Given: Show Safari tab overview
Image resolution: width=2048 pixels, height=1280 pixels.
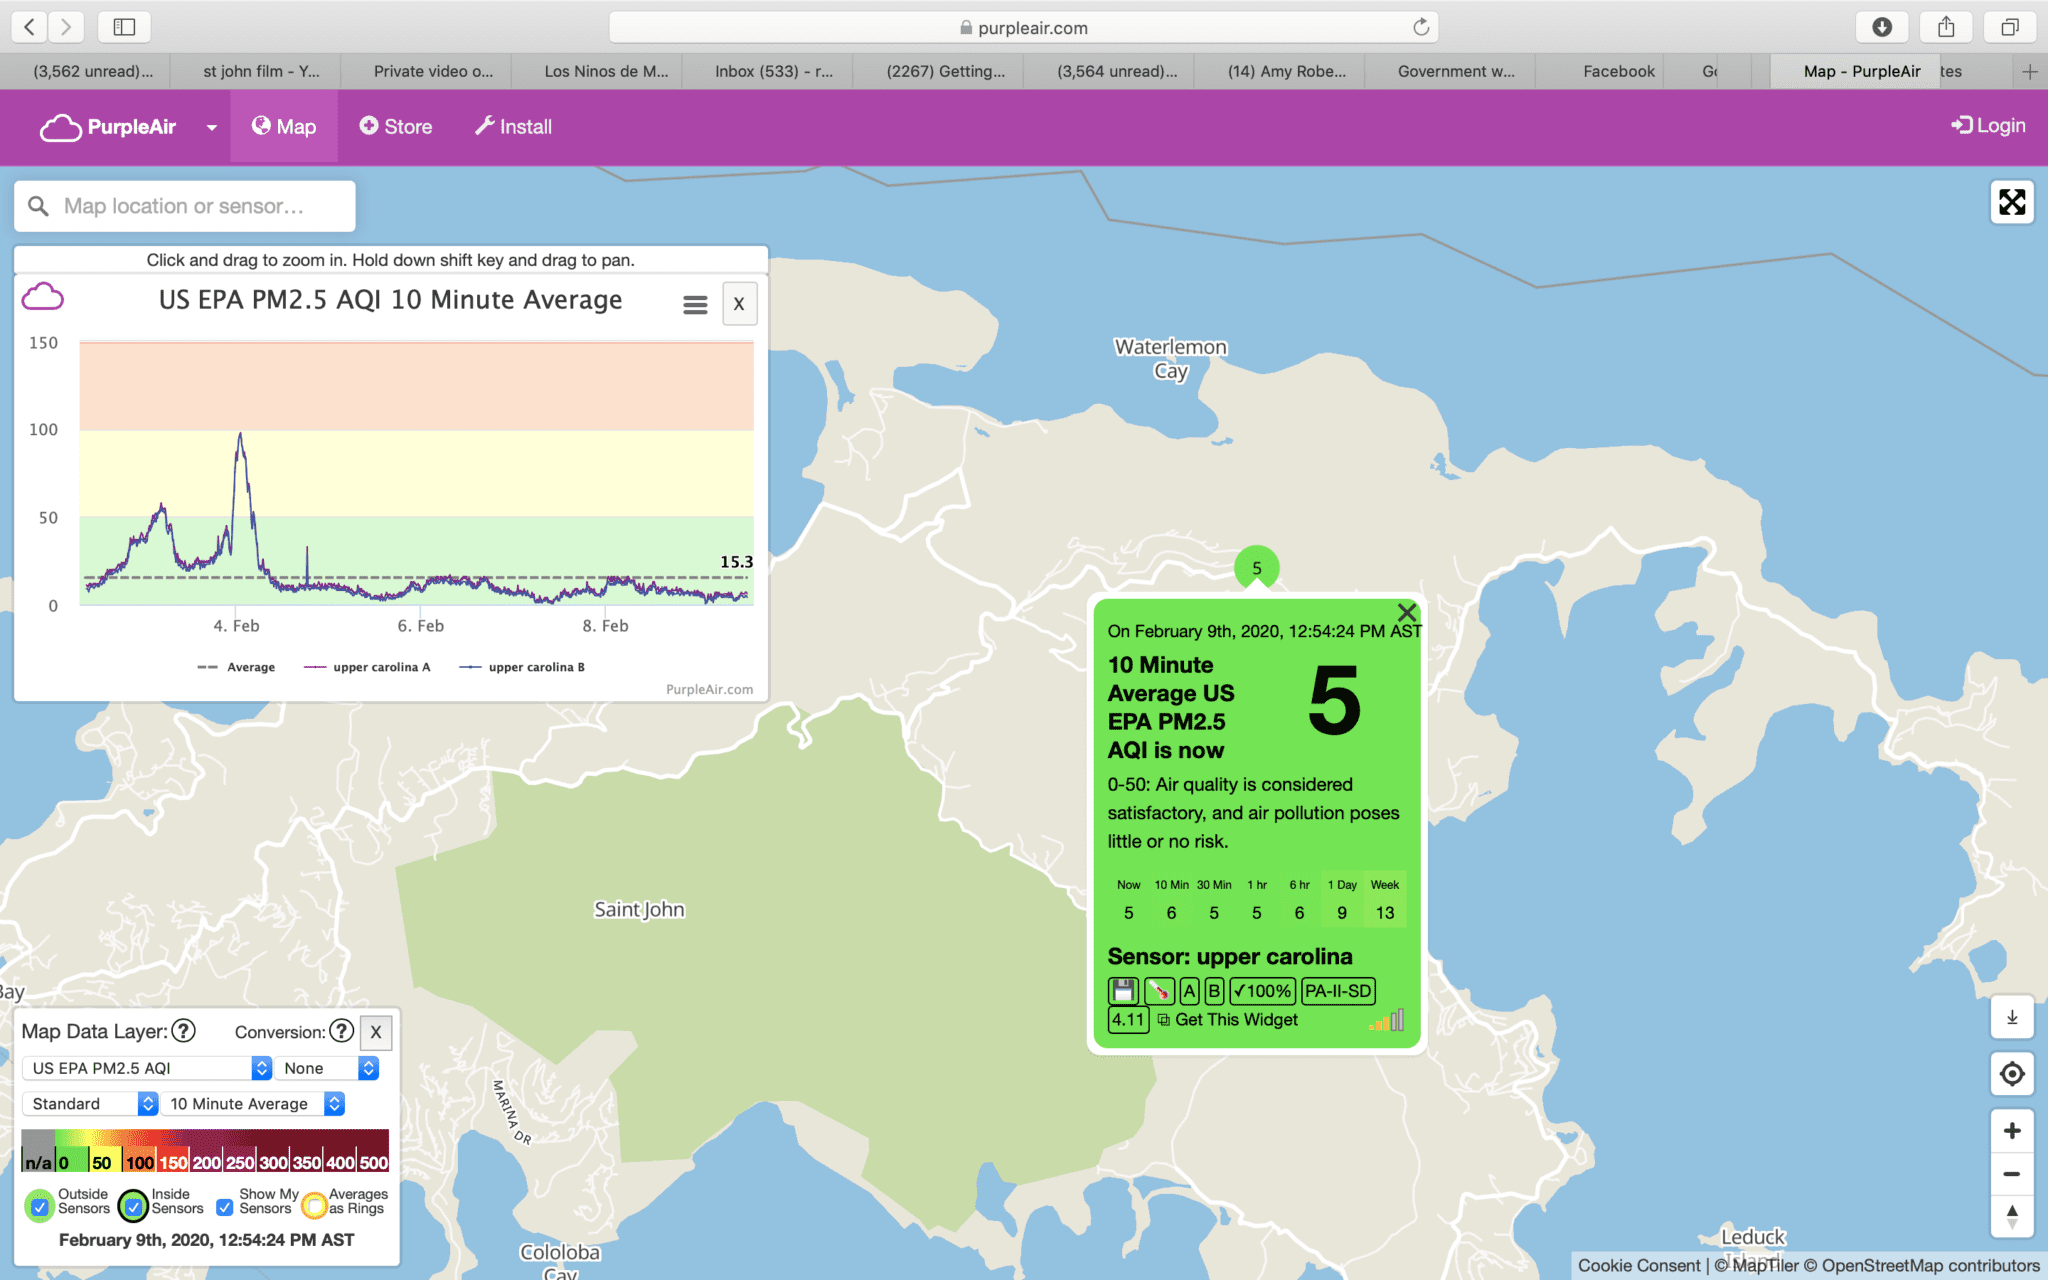Looking at the screenshot, I should pos(2010,27).
